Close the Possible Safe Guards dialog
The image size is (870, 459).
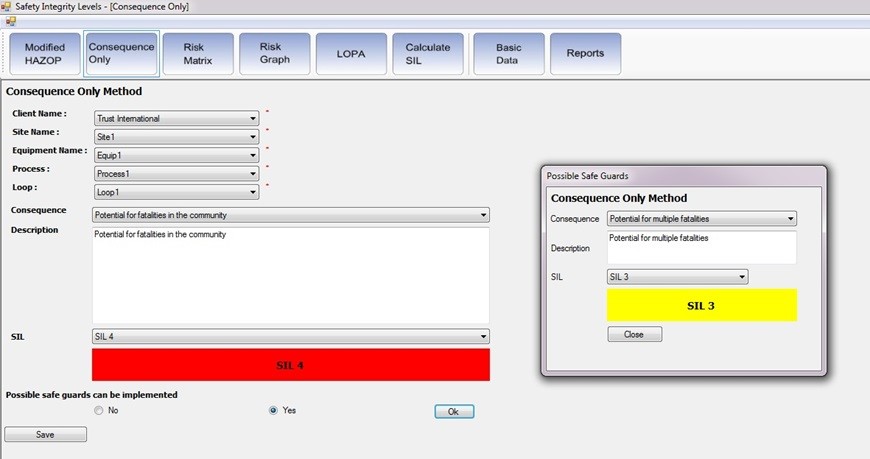(x=634, y=334)
